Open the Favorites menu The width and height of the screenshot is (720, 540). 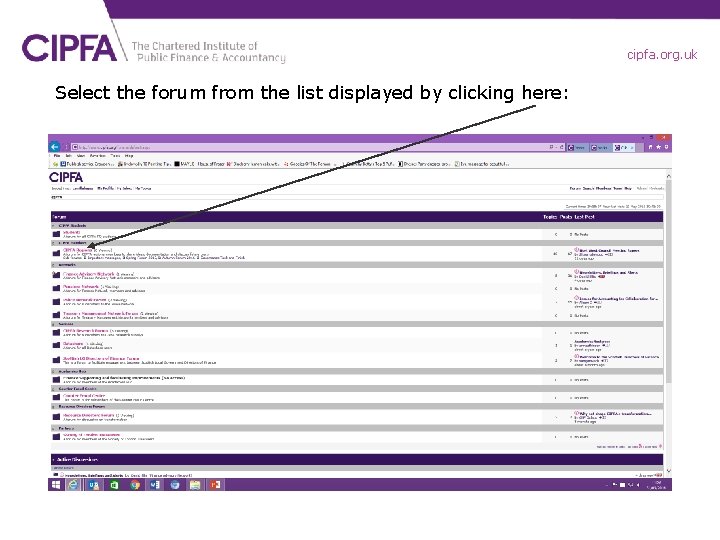98,156
